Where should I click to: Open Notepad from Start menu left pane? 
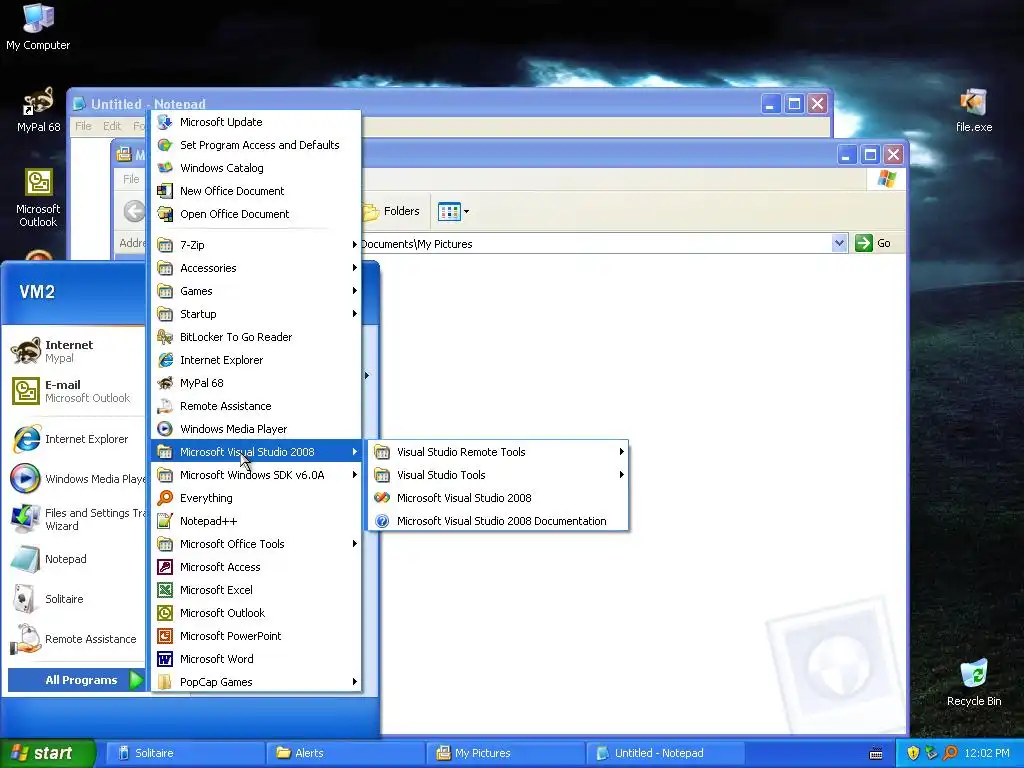(75, 559)
